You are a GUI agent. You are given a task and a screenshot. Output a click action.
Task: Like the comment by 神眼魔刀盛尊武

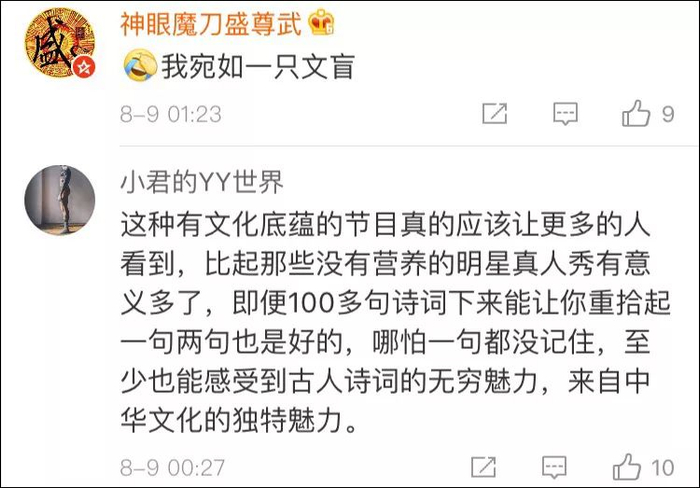point(636,113)
